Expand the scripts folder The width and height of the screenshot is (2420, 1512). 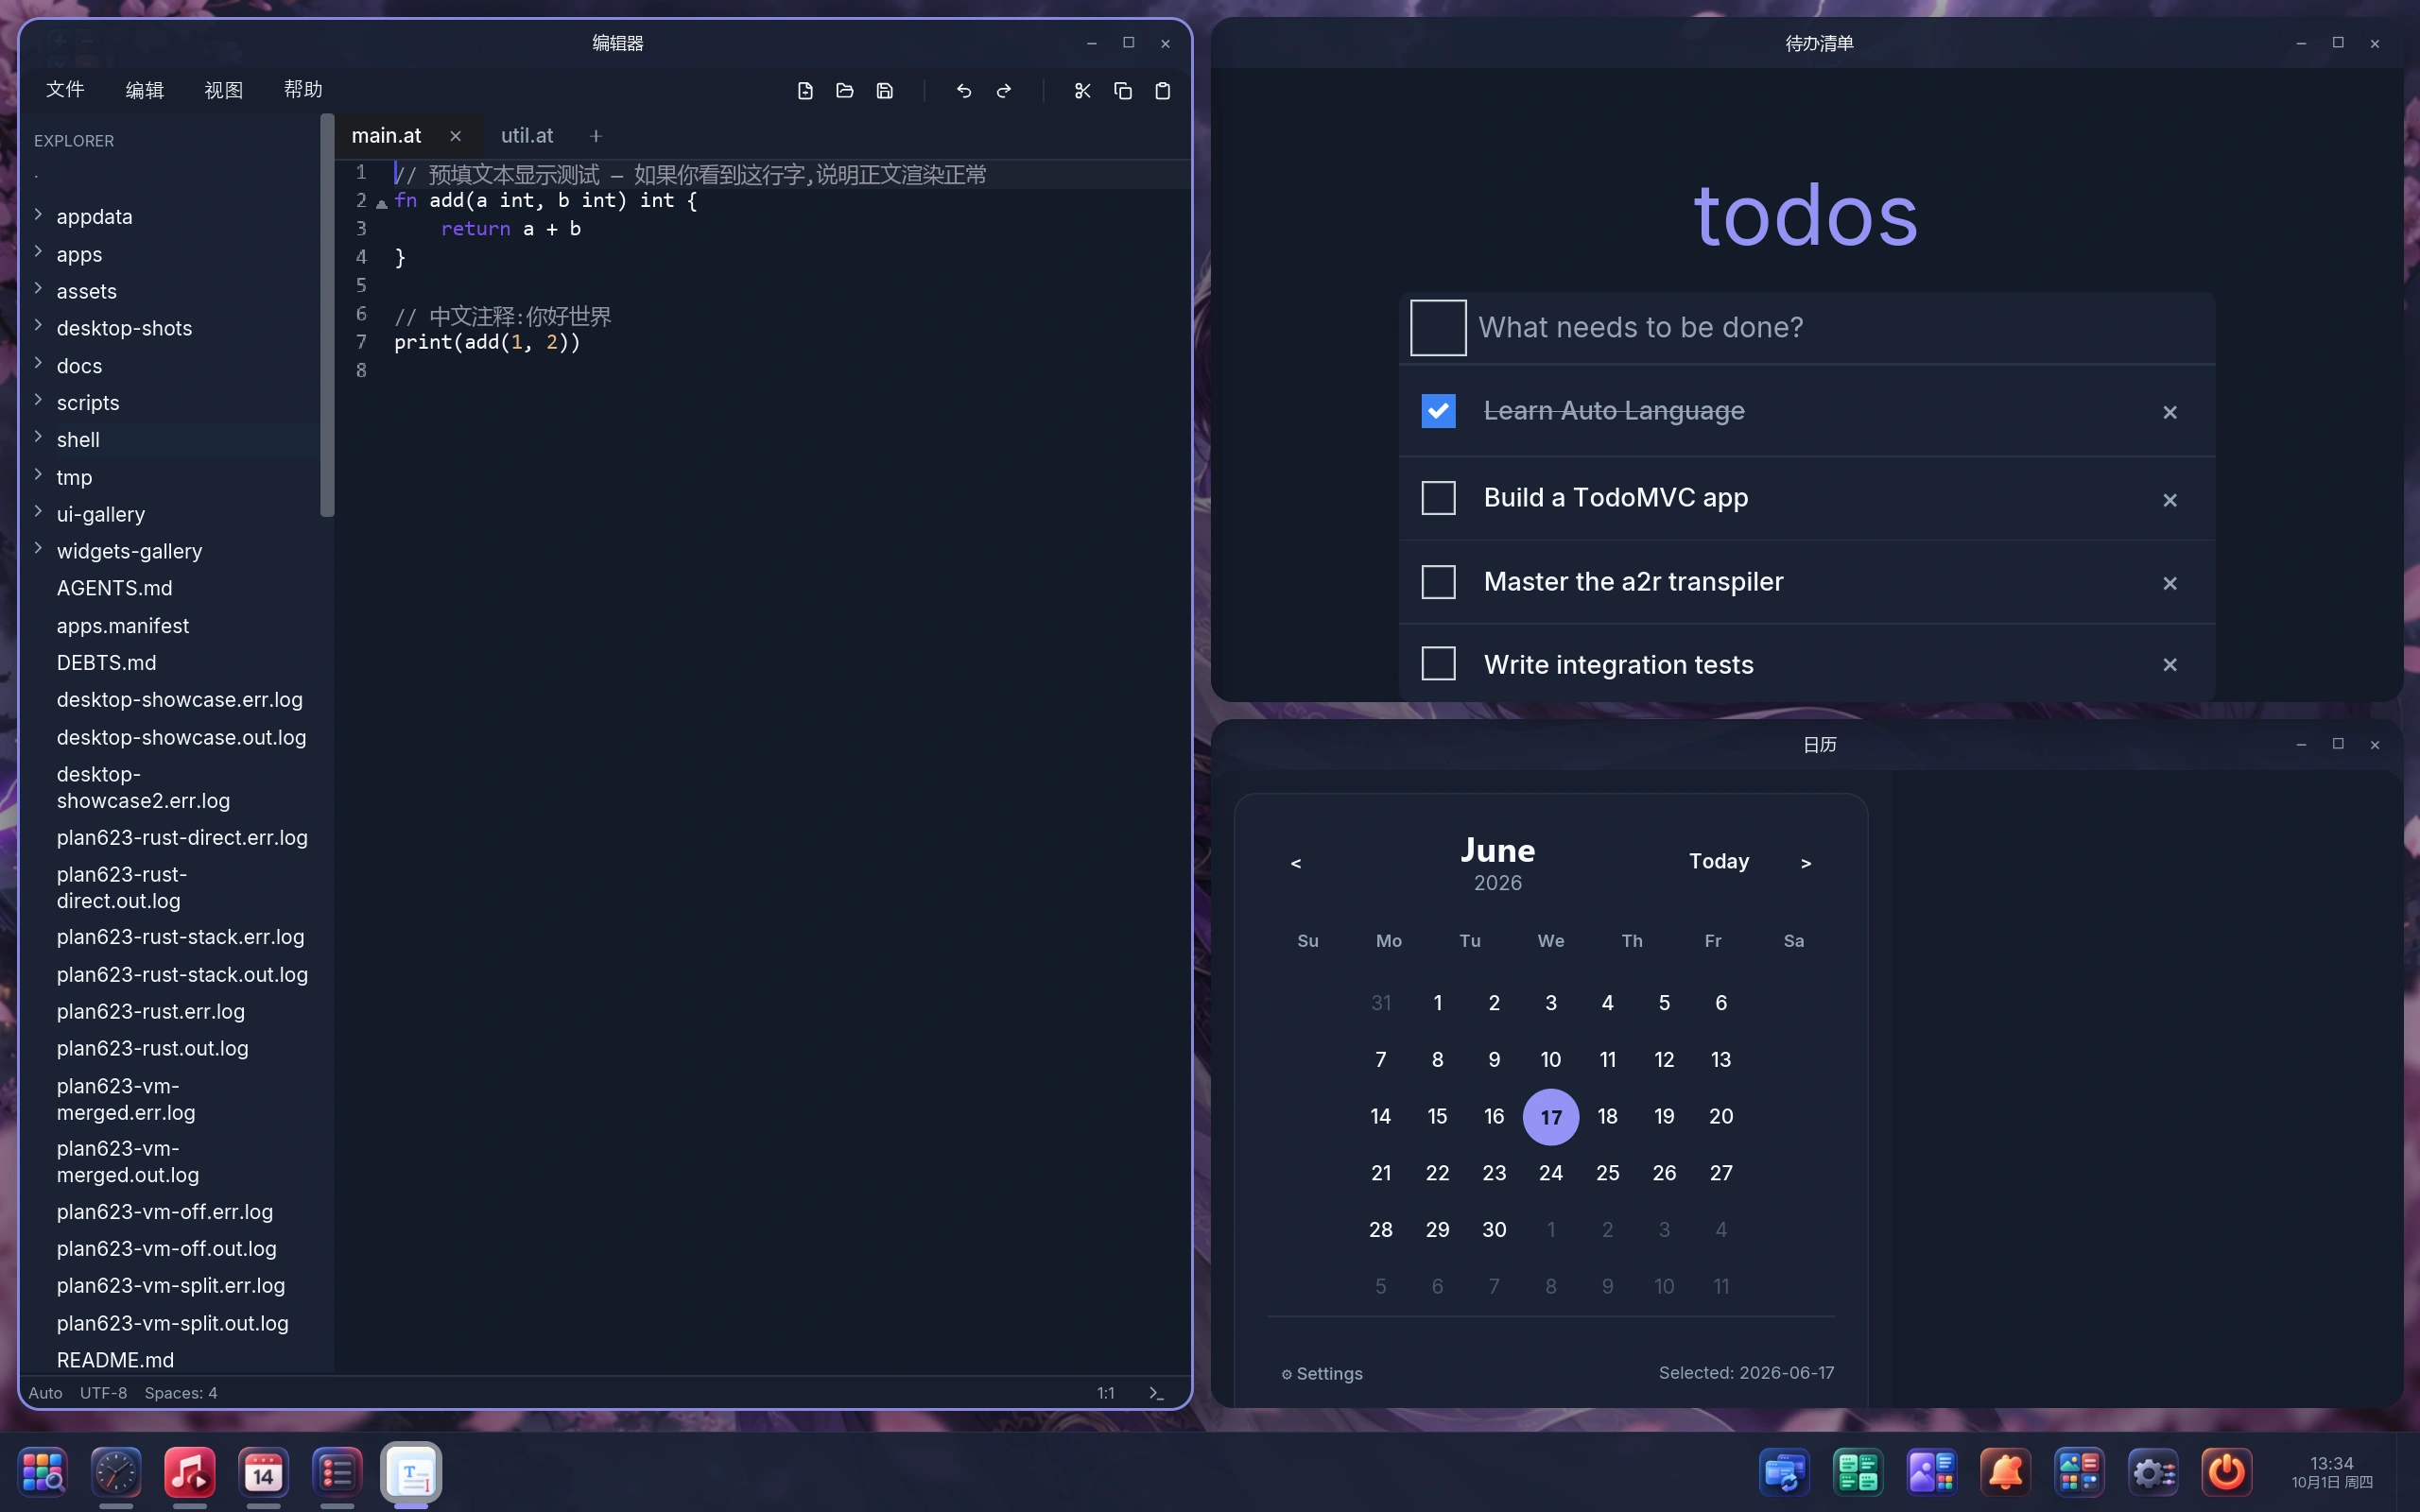(x=38, y=401)
